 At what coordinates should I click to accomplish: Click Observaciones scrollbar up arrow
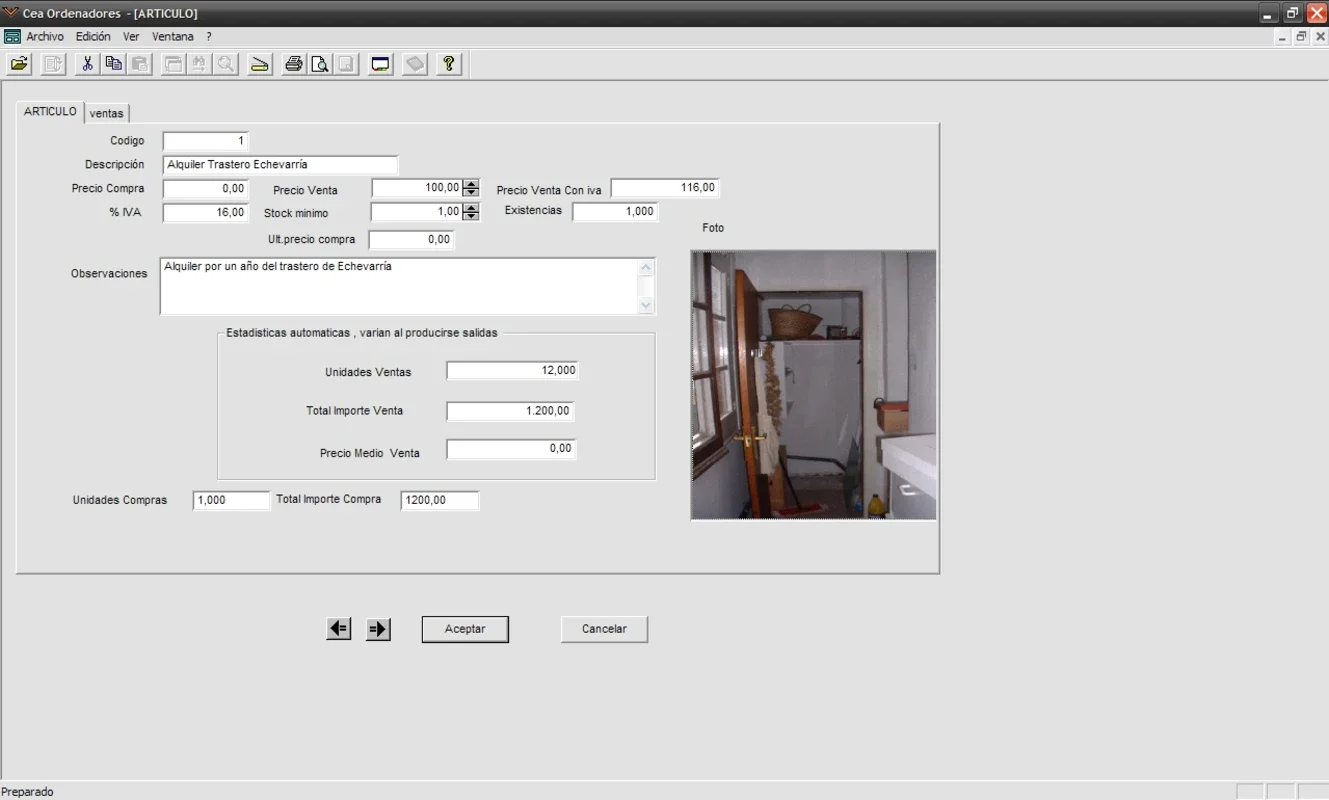(646, 267)
